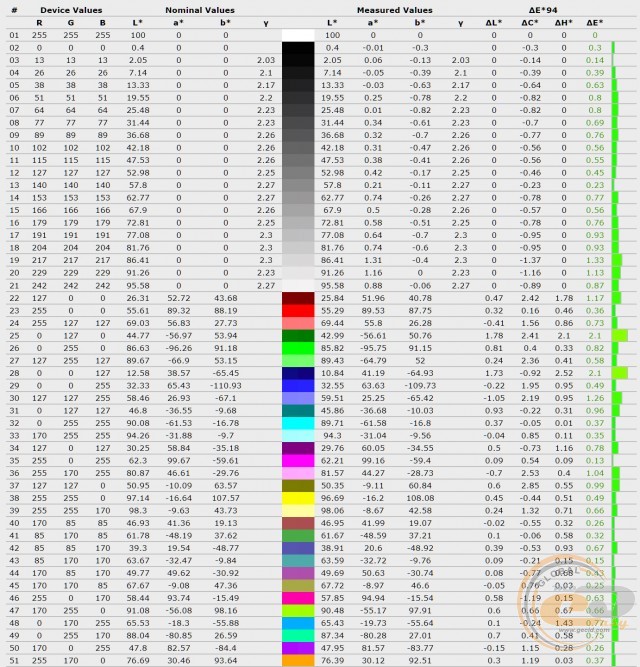
Task: Select ΔH* value 2.52 in row 28
Action: [x=564, y=373]
